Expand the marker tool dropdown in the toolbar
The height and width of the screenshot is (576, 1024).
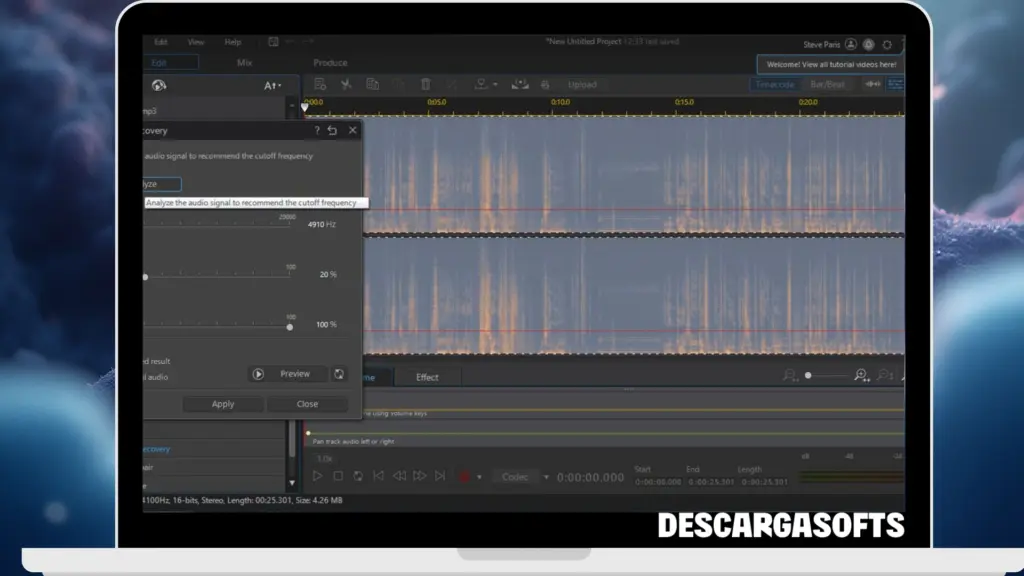click(495, 84)
